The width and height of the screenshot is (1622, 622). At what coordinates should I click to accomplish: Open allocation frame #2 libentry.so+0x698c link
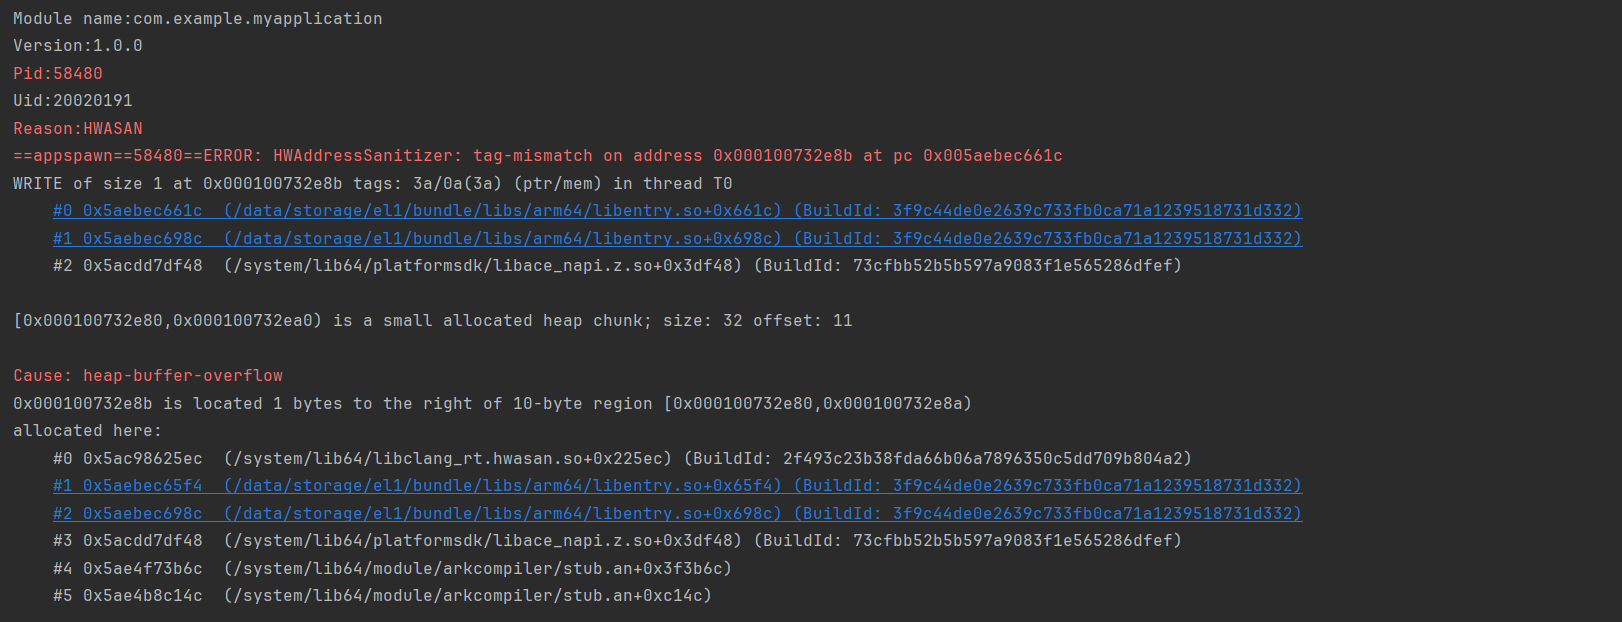pyautogui.click(x=677, y=514)
